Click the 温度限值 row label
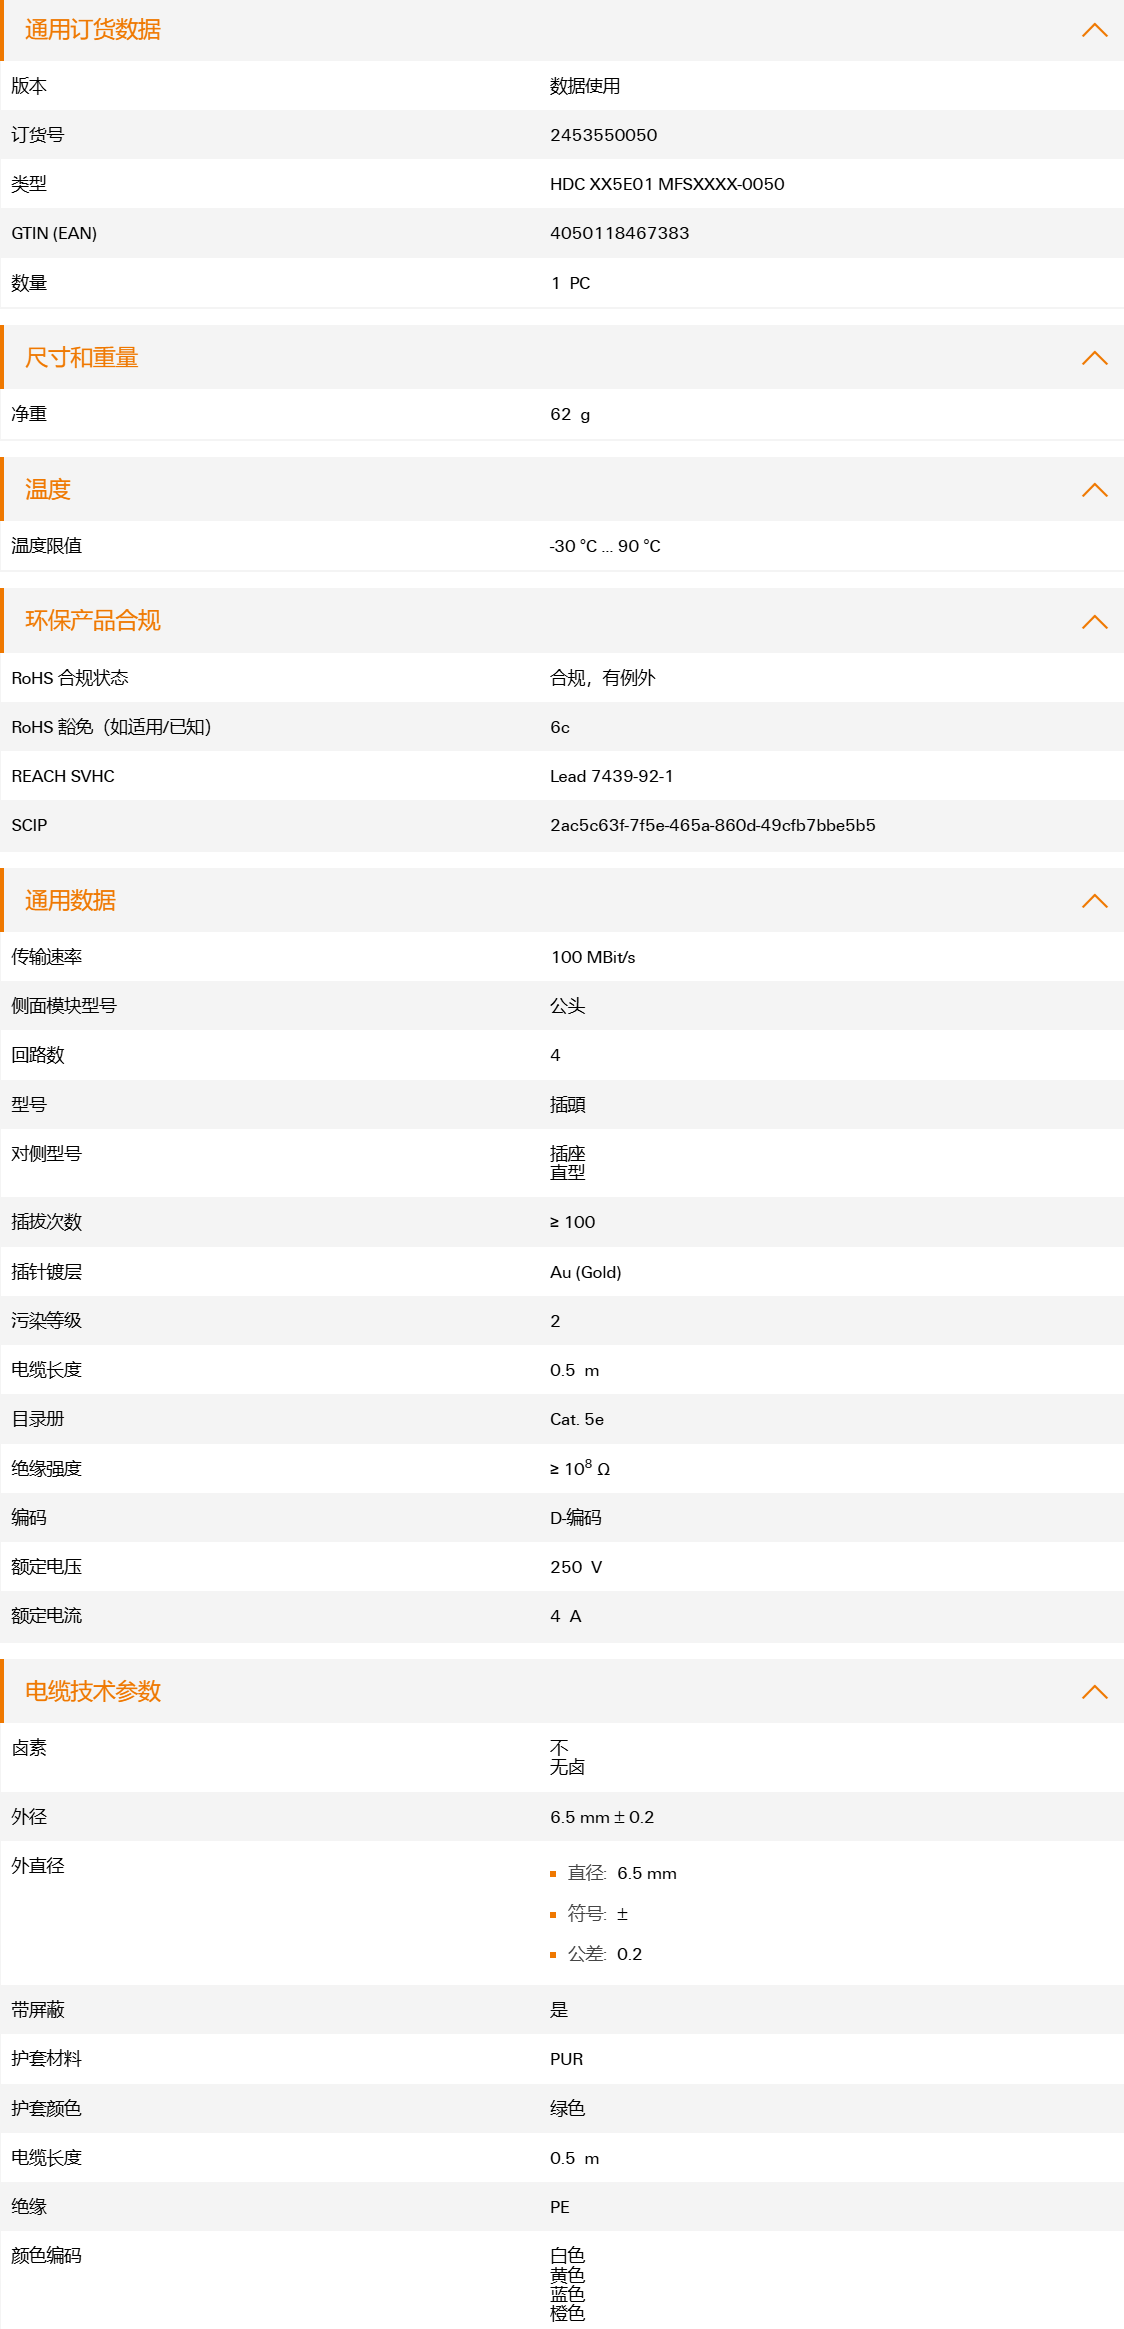The width and height of the screenshot is (1124, 2329). [46, 546]
